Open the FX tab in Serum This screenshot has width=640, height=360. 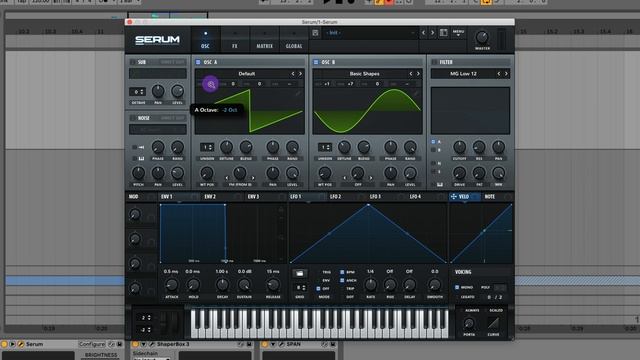click(x=235, y=40)
